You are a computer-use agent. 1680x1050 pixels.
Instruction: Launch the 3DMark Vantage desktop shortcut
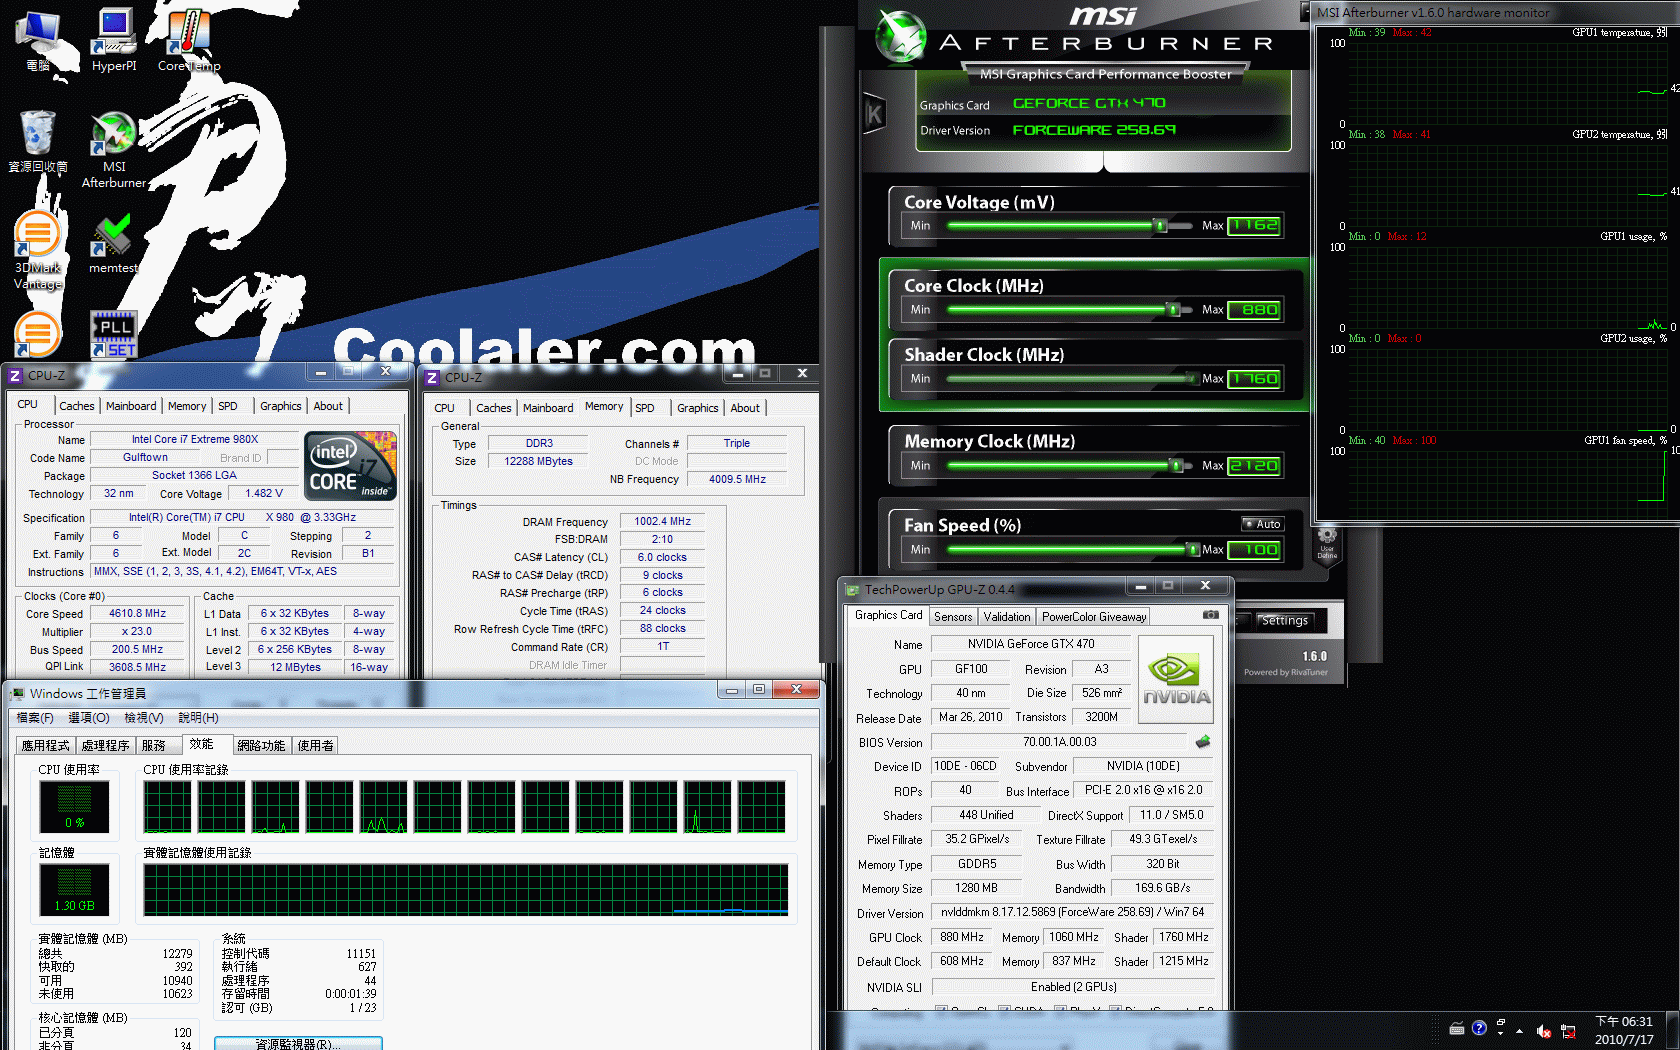point(38,250)
